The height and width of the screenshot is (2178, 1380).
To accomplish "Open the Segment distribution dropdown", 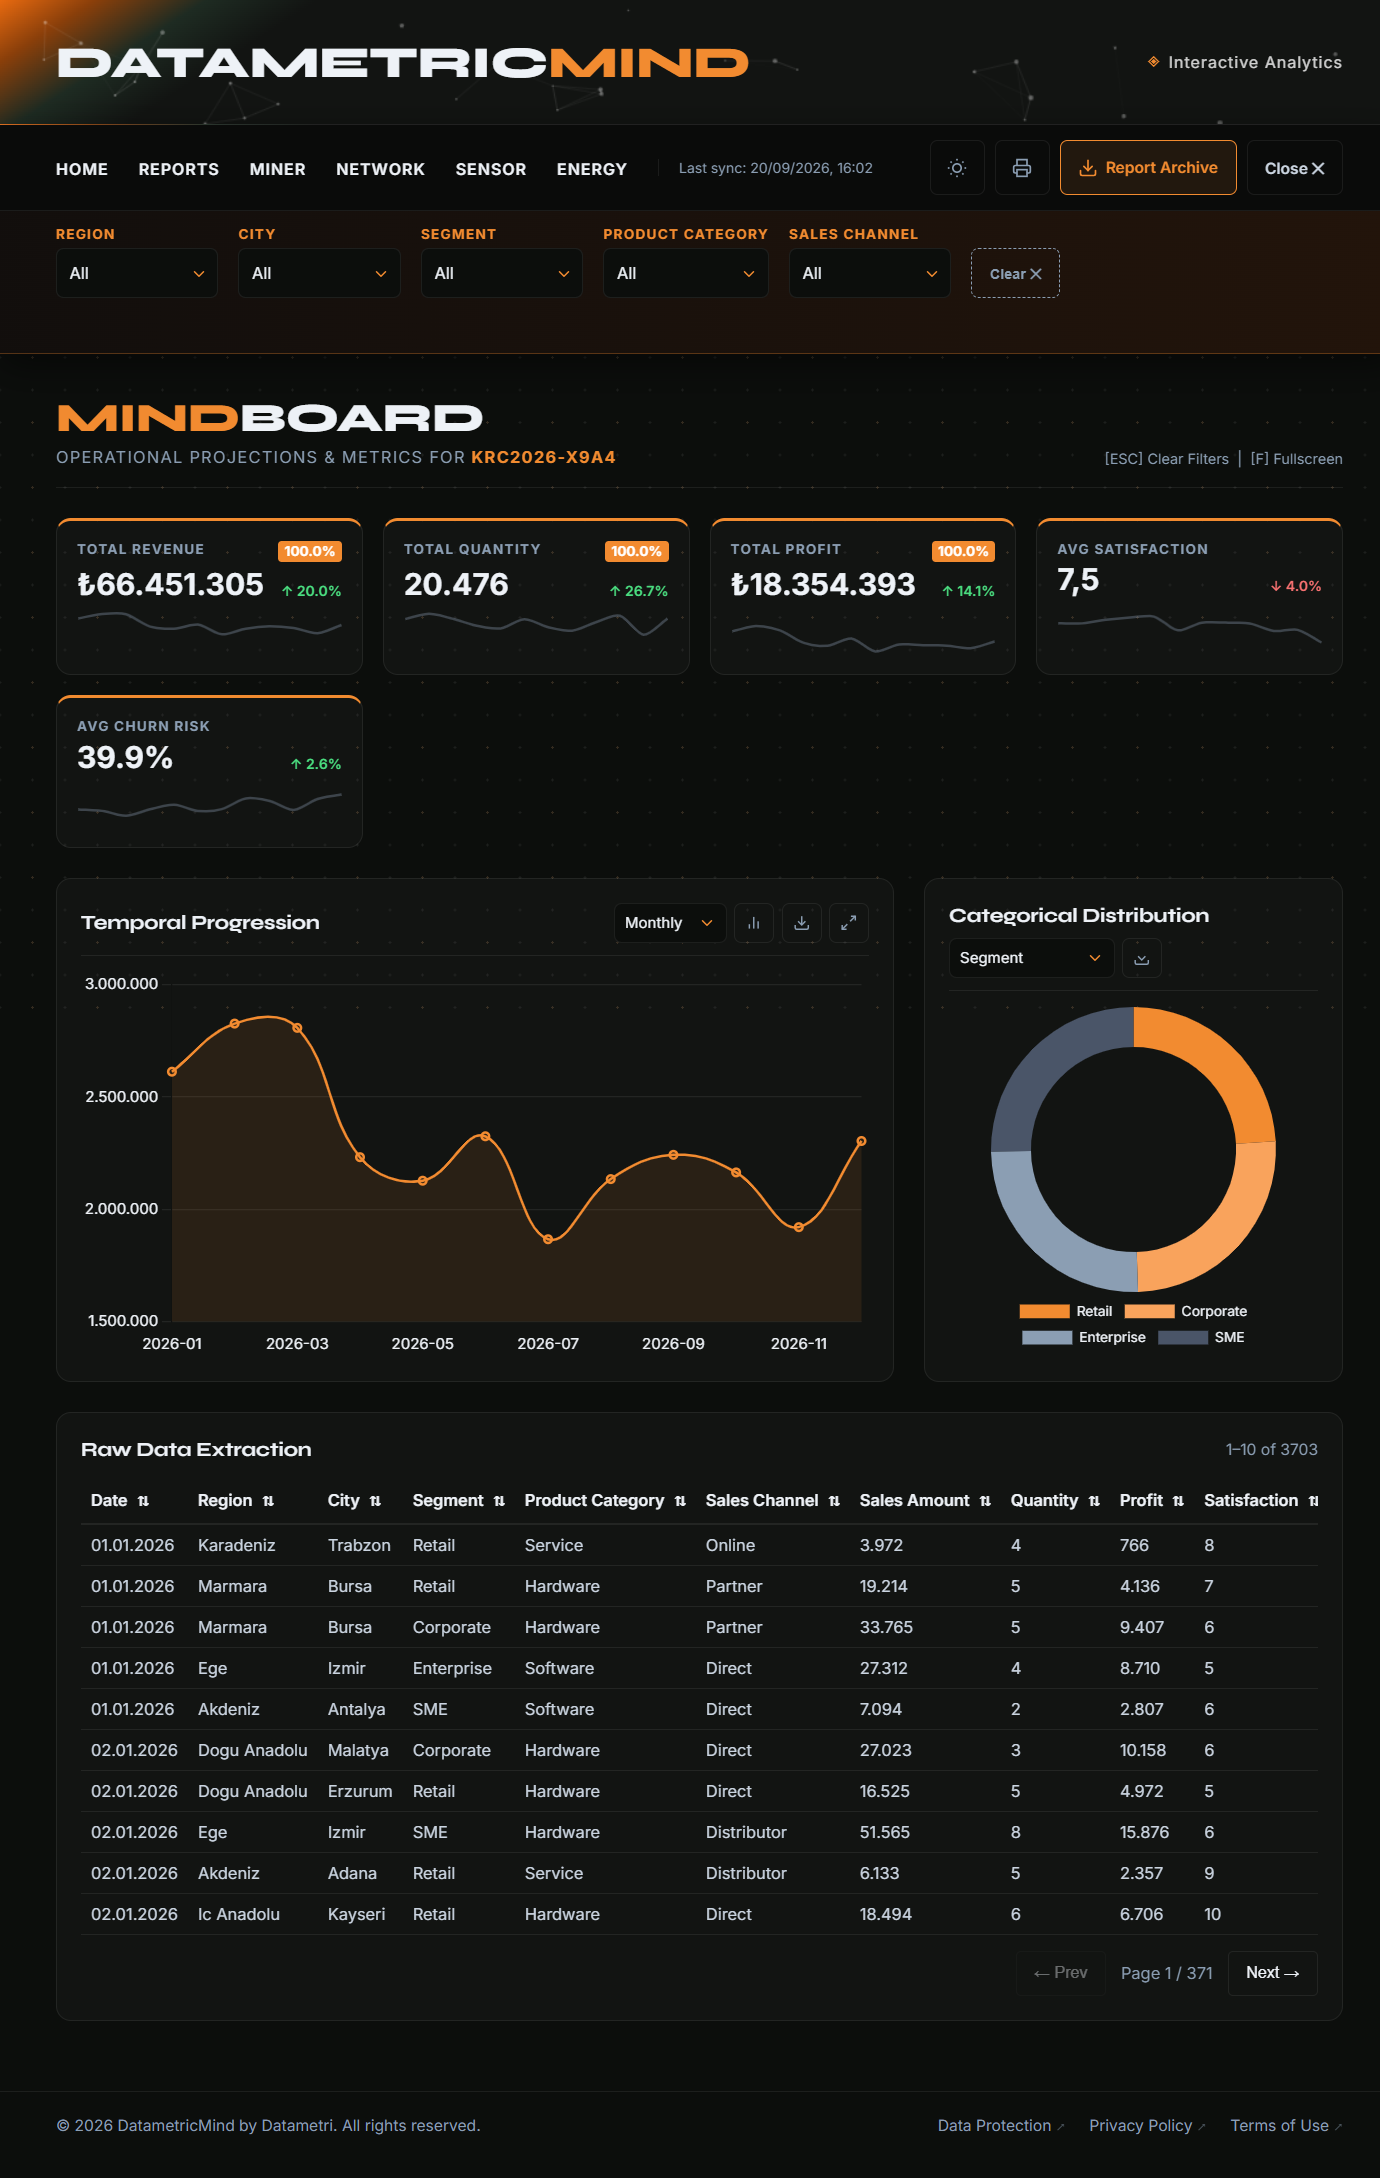I will click(x=1031, y=958).
